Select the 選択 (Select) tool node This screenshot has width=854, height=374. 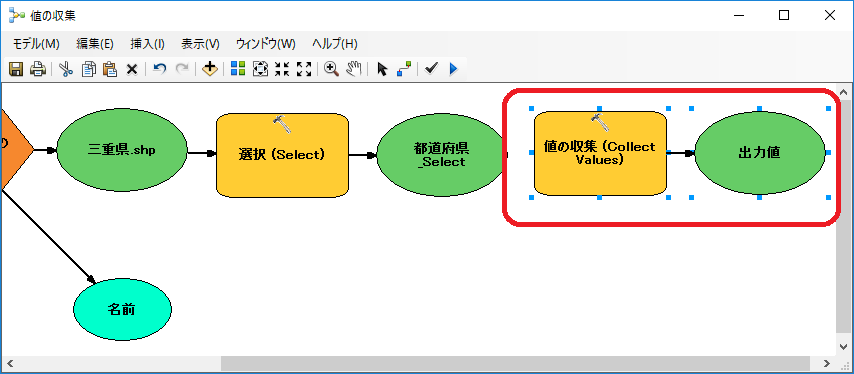coord(282,155)
